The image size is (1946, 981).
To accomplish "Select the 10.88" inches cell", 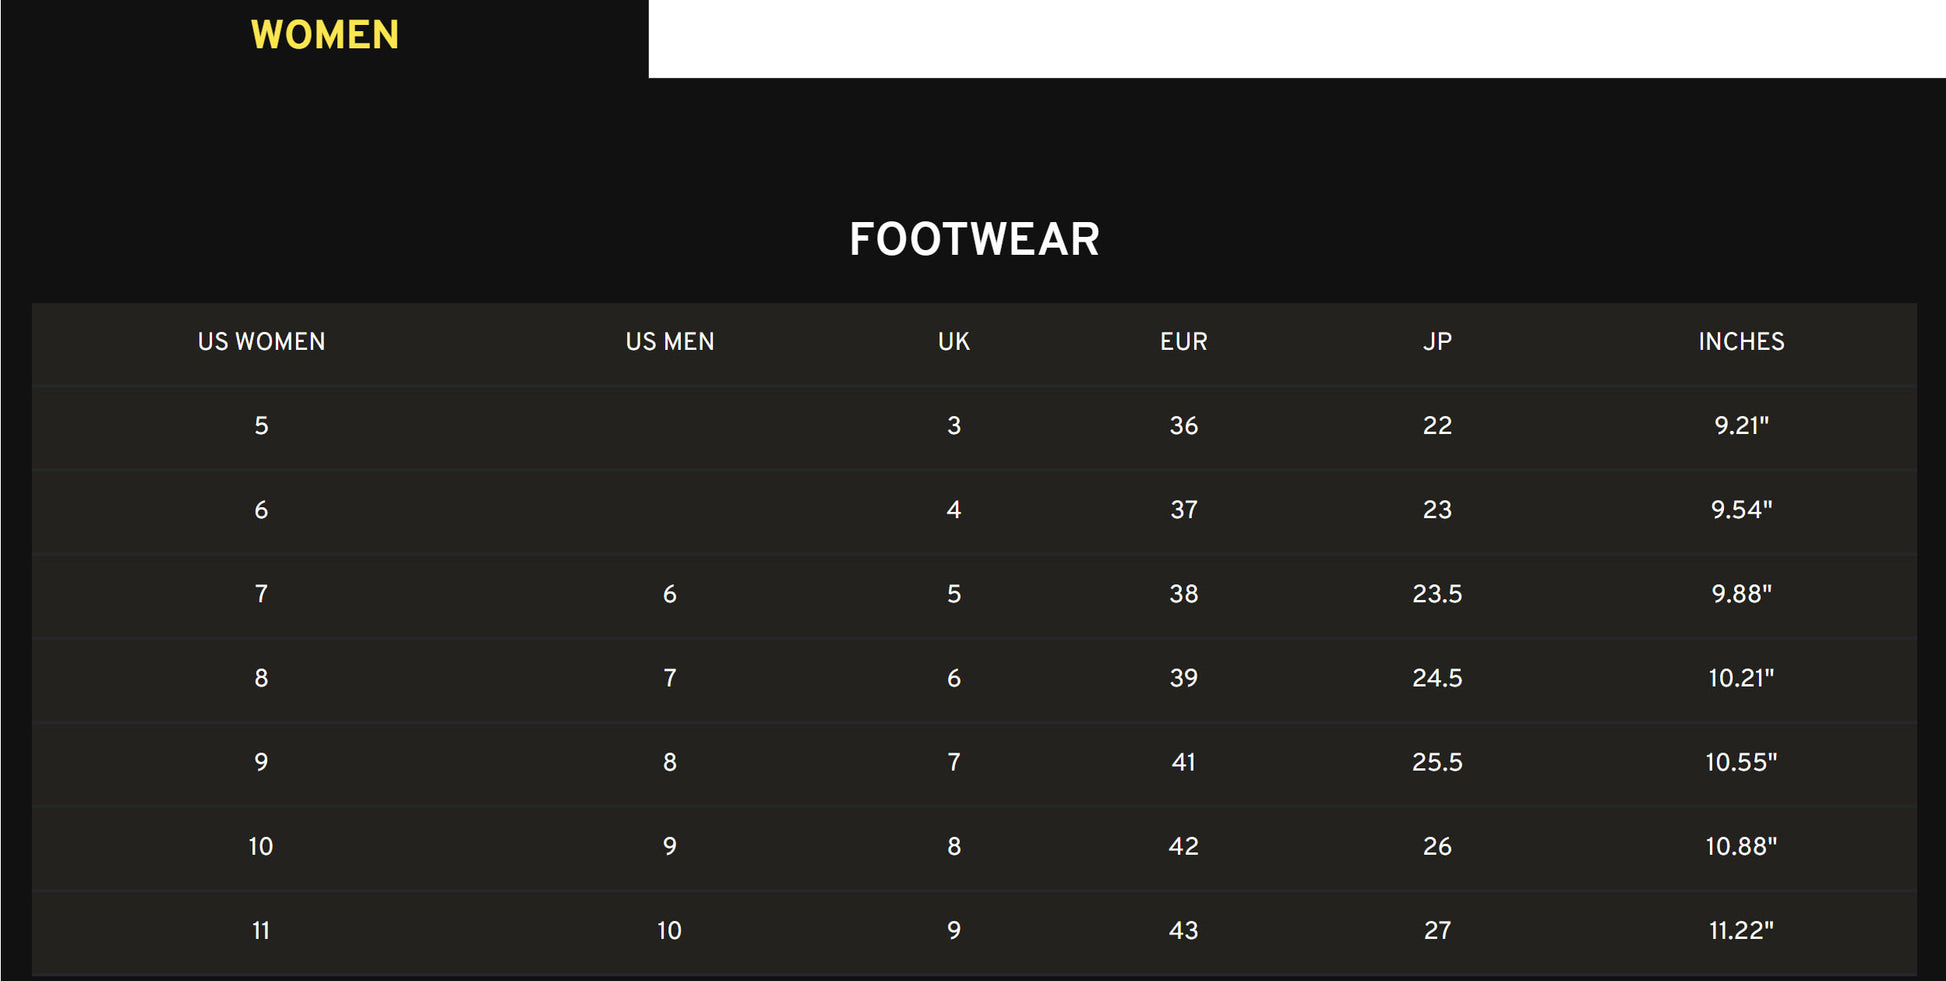I will pos(1741,846).
